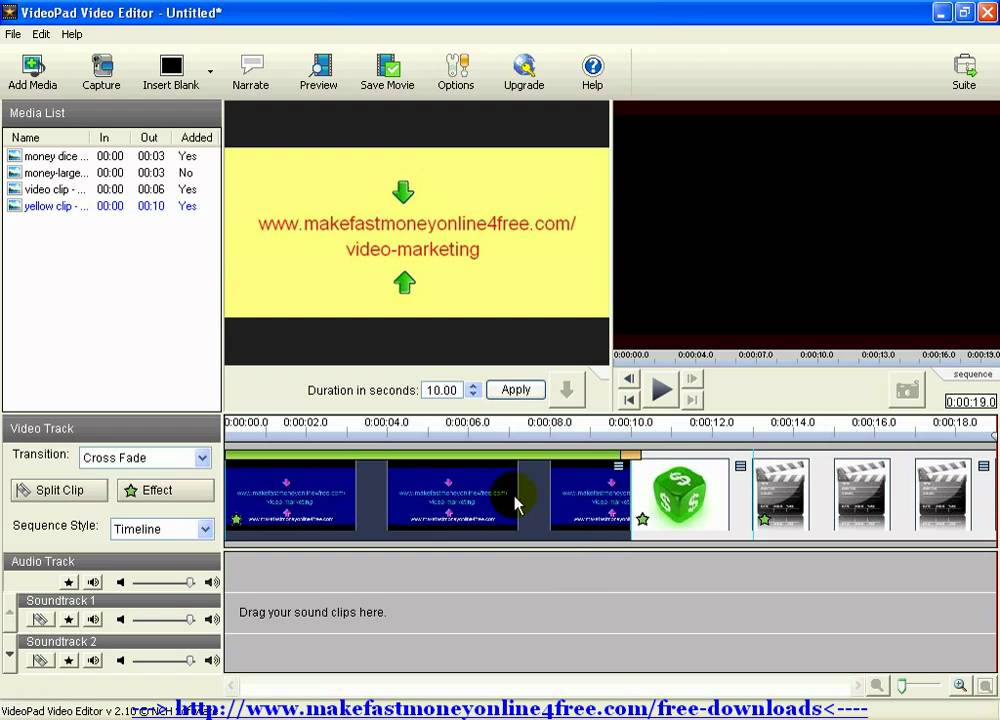Apply the clip duration
The image size is (1000, 720).
pyautogui.click(x=516, y=390)
